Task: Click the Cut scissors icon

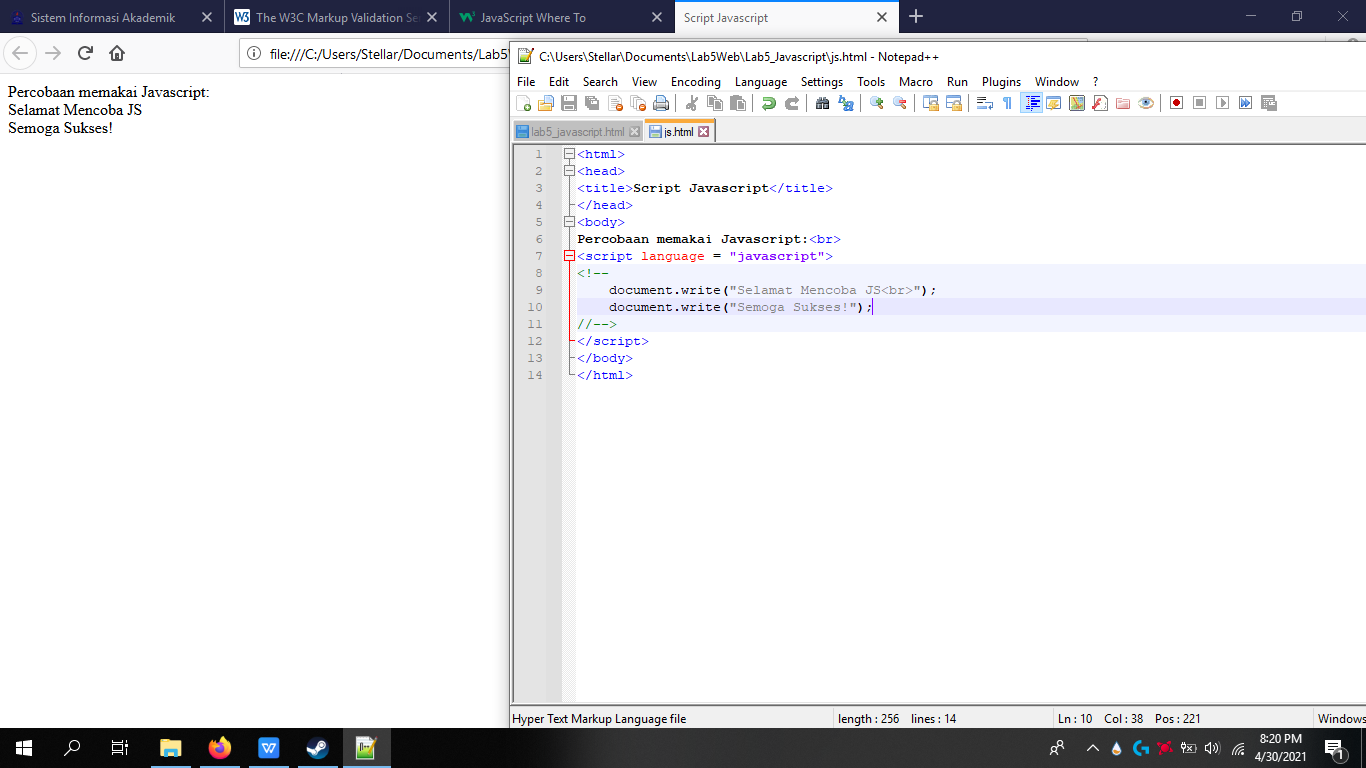Action: tap(691, 103)
